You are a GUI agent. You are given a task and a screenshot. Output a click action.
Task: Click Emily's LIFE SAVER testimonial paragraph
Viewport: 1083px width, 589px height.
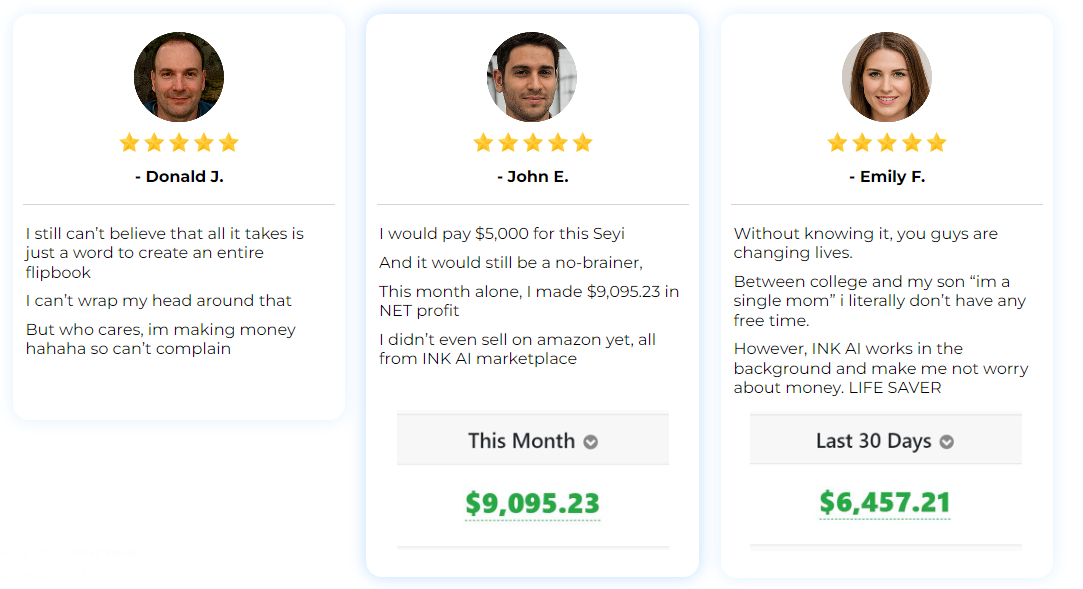coord(881,368)
